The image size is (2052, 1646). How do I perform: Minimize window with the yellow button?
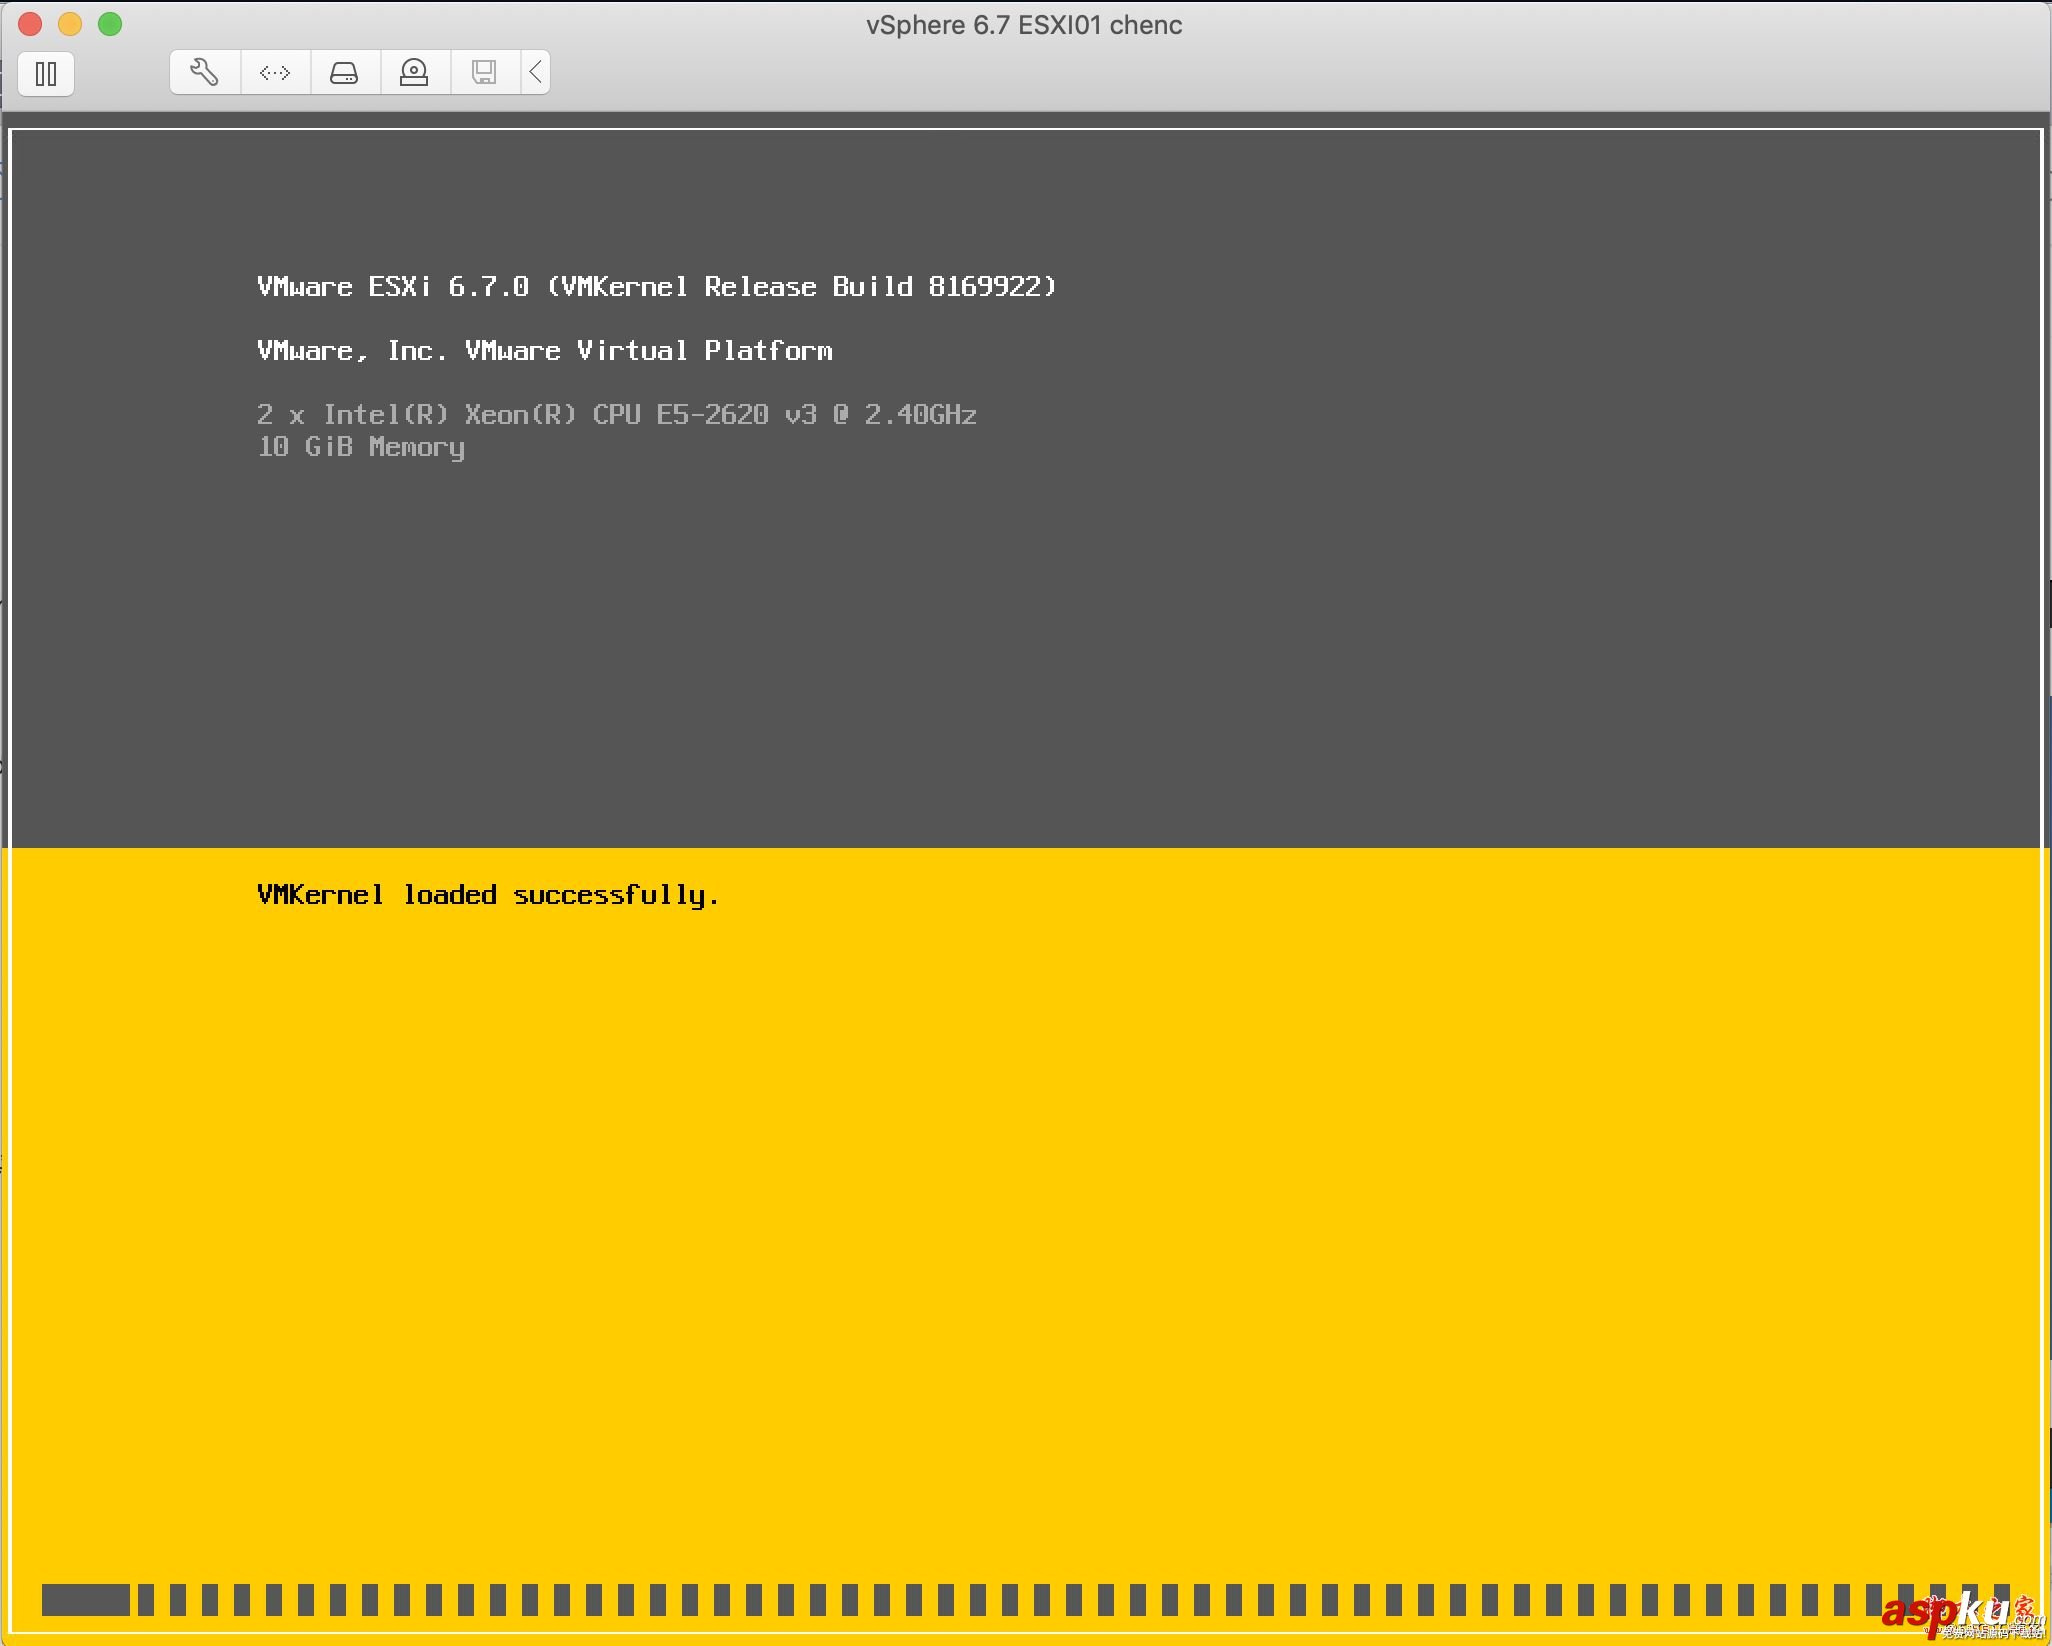[70, 24]
